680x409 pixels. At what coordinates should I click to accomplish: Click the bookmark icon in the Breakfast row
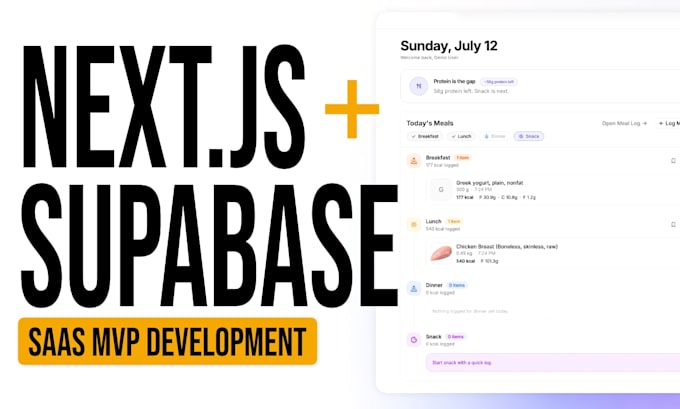point(673,161)
